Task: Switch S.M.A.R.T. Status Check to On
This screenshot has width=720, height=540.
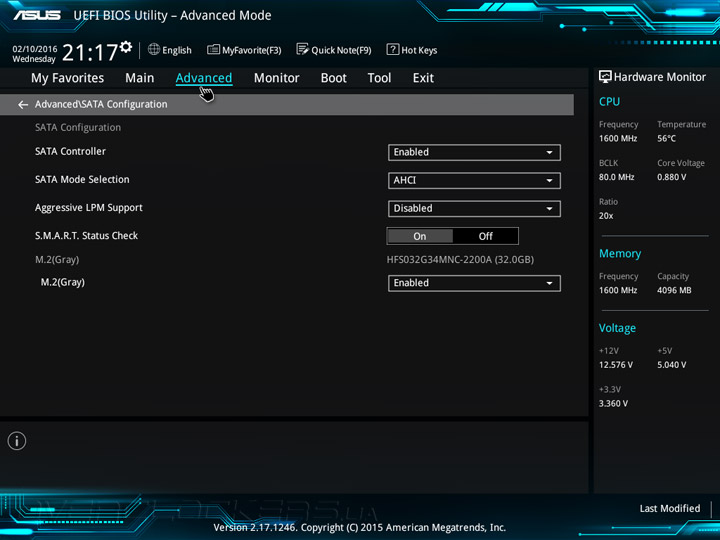Action: pos(420,236)
